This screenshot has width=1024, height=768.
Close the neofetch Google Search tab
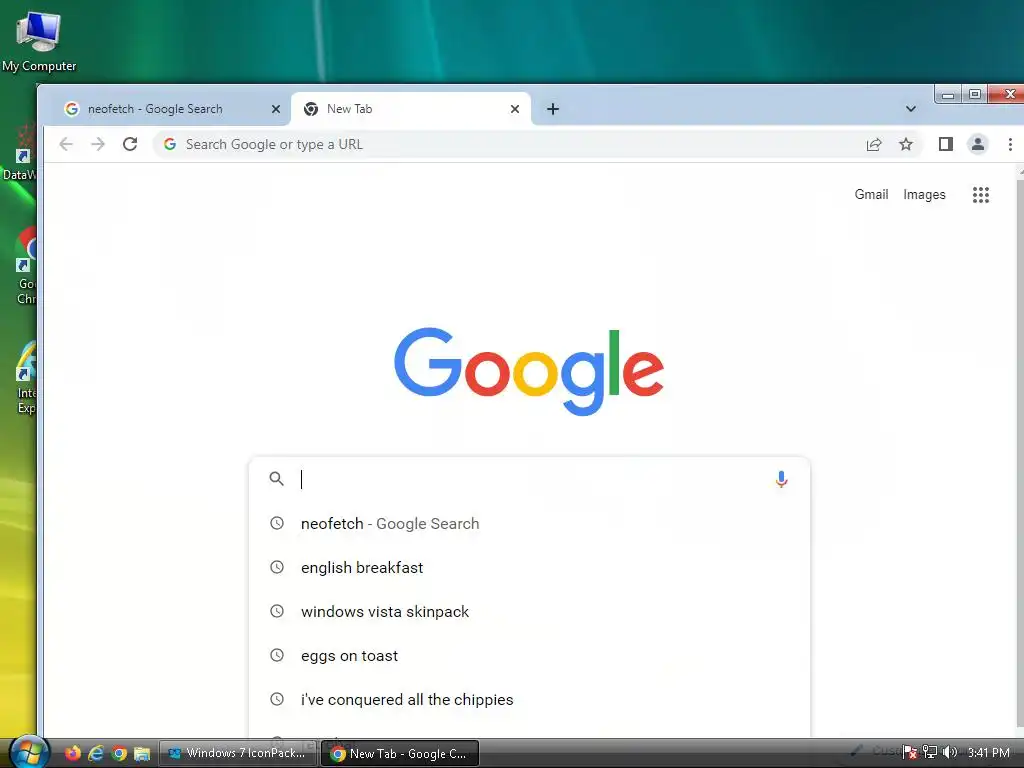point(276,109)
